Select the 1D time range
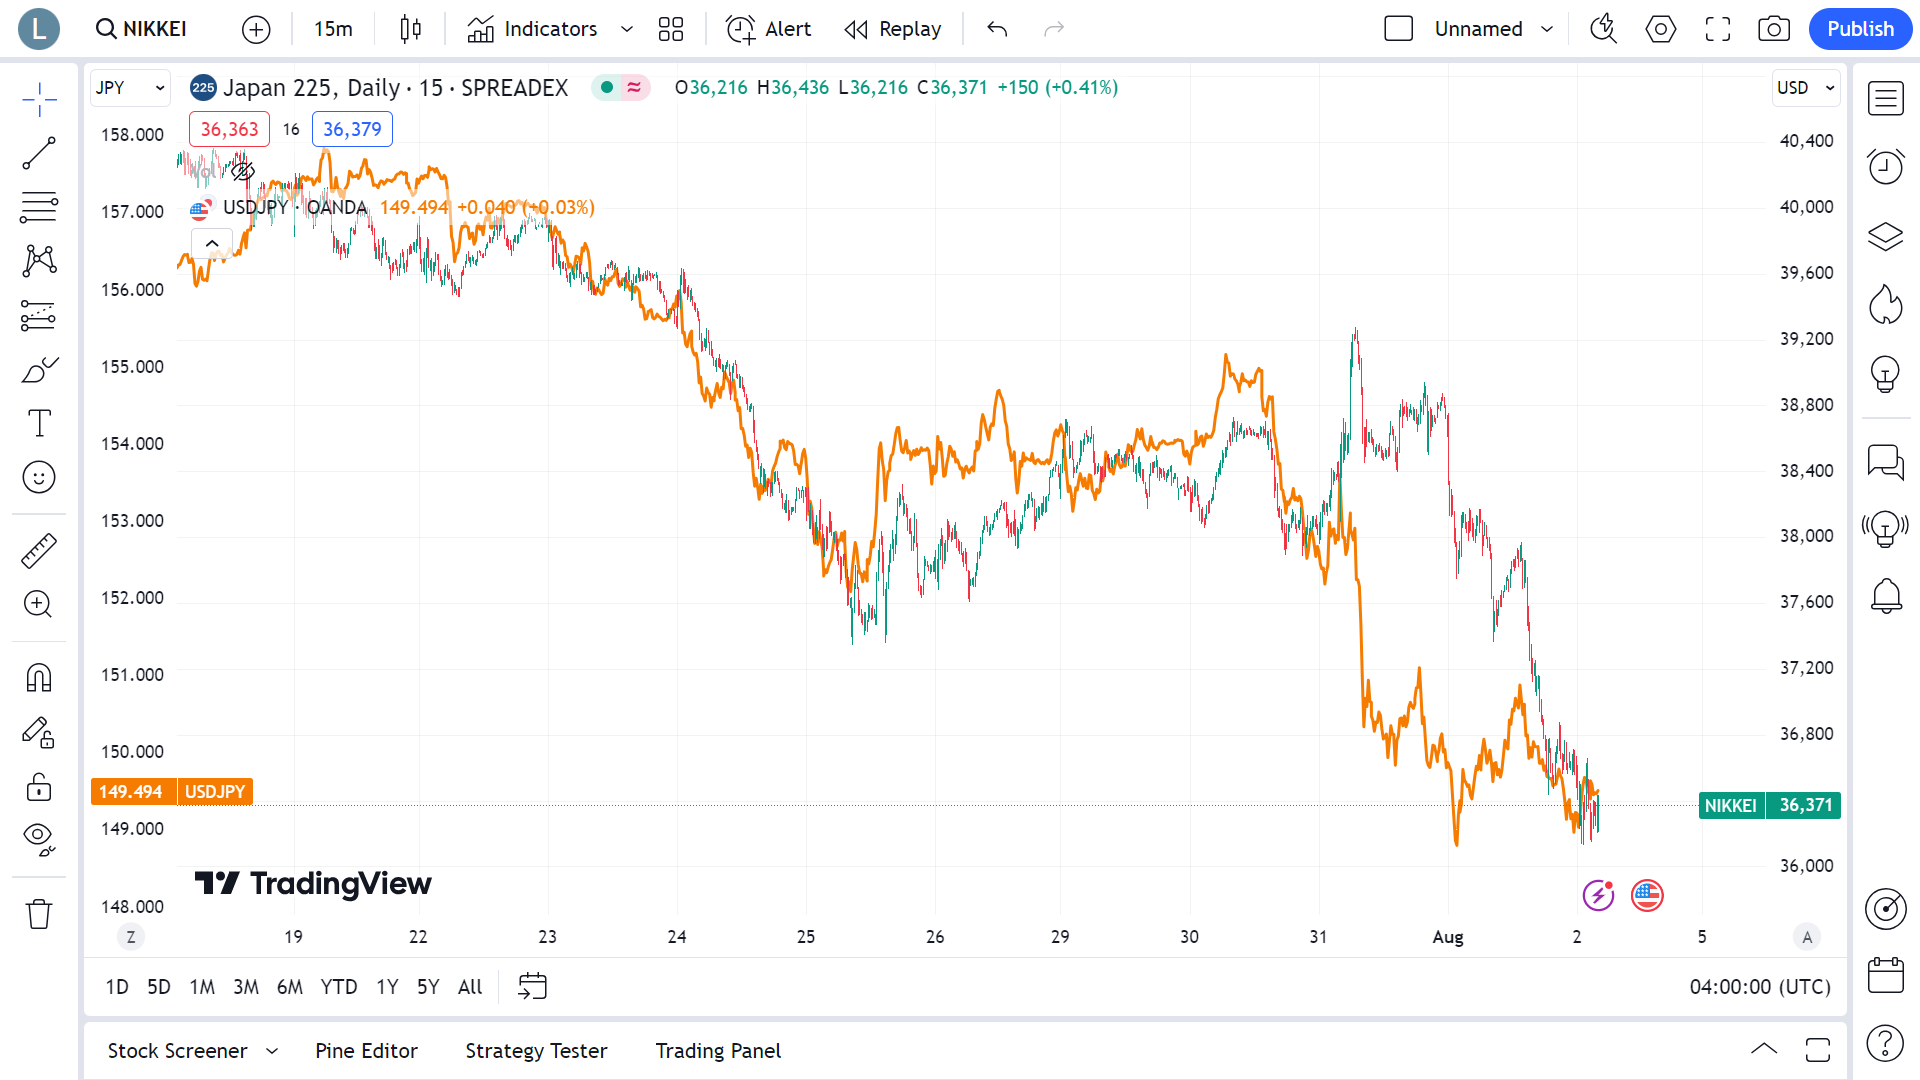This screenshot has height=1080, width=1920. point(117,987)
